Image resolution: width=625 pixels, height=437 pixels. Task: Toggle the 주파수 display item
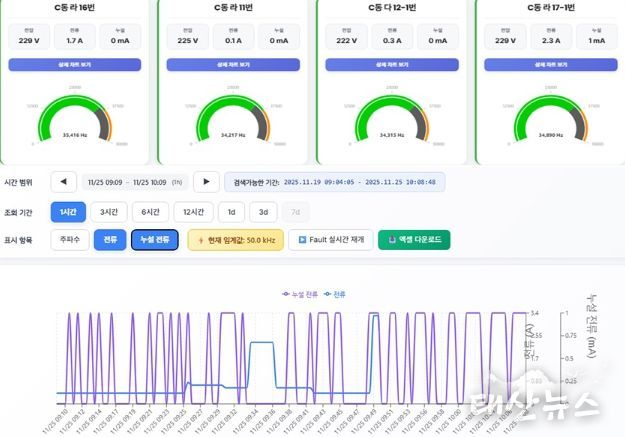(69, 240)
